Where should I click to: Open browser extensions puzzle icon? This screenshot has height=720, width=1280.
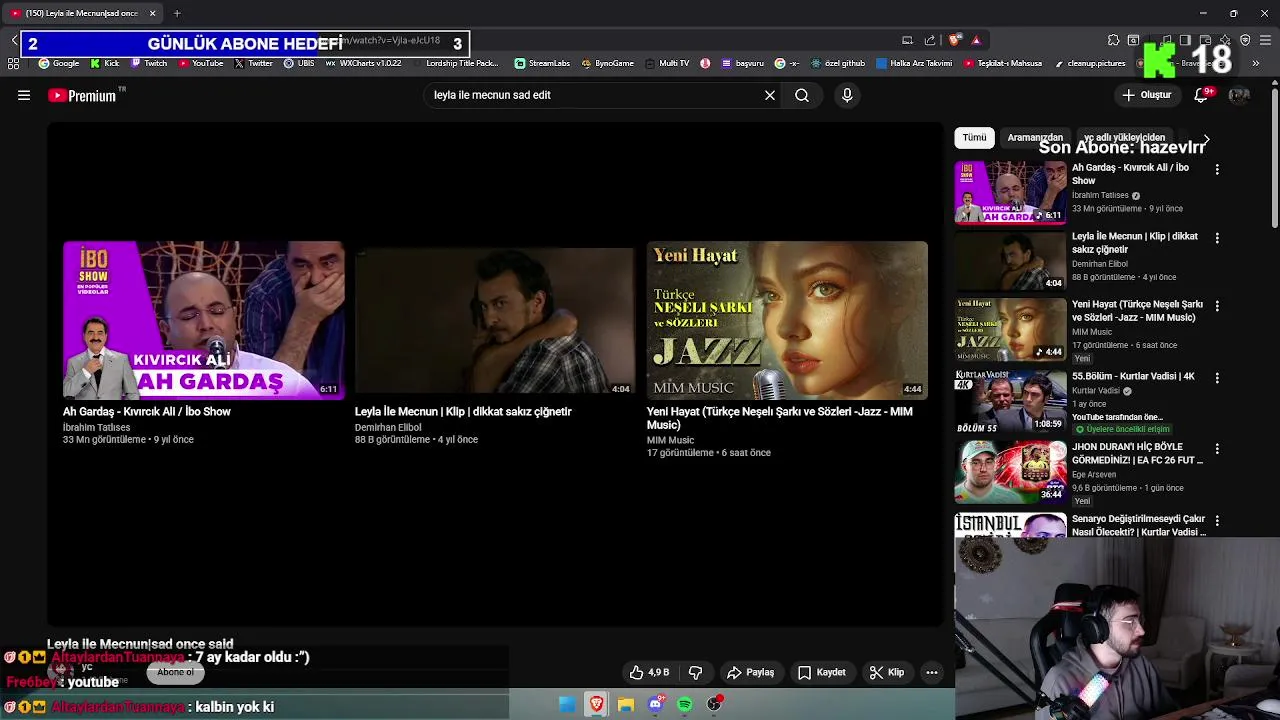[1113, 40]
